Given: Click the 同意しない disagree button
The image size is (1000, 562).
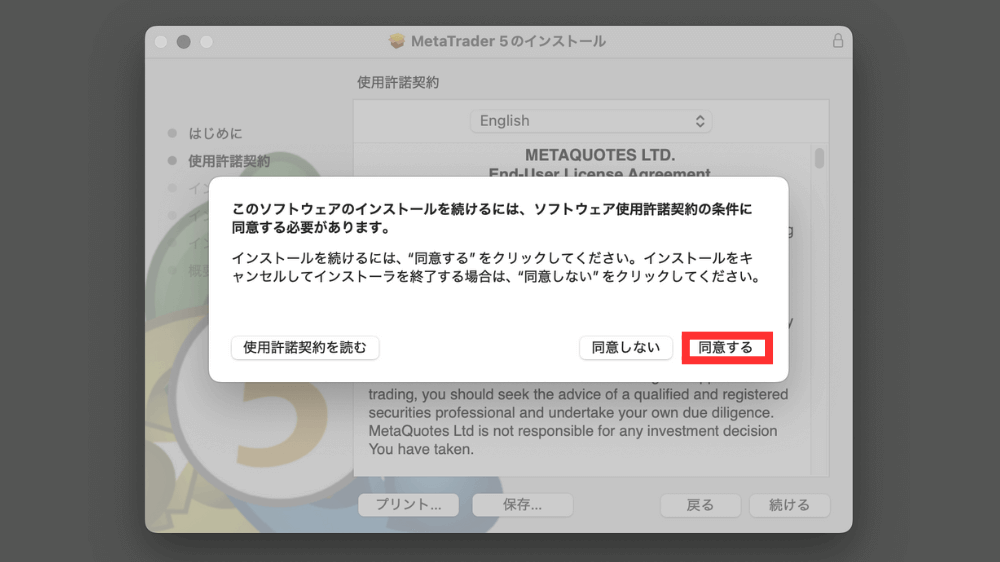Looking at the screenshot, I should [626, 348].
